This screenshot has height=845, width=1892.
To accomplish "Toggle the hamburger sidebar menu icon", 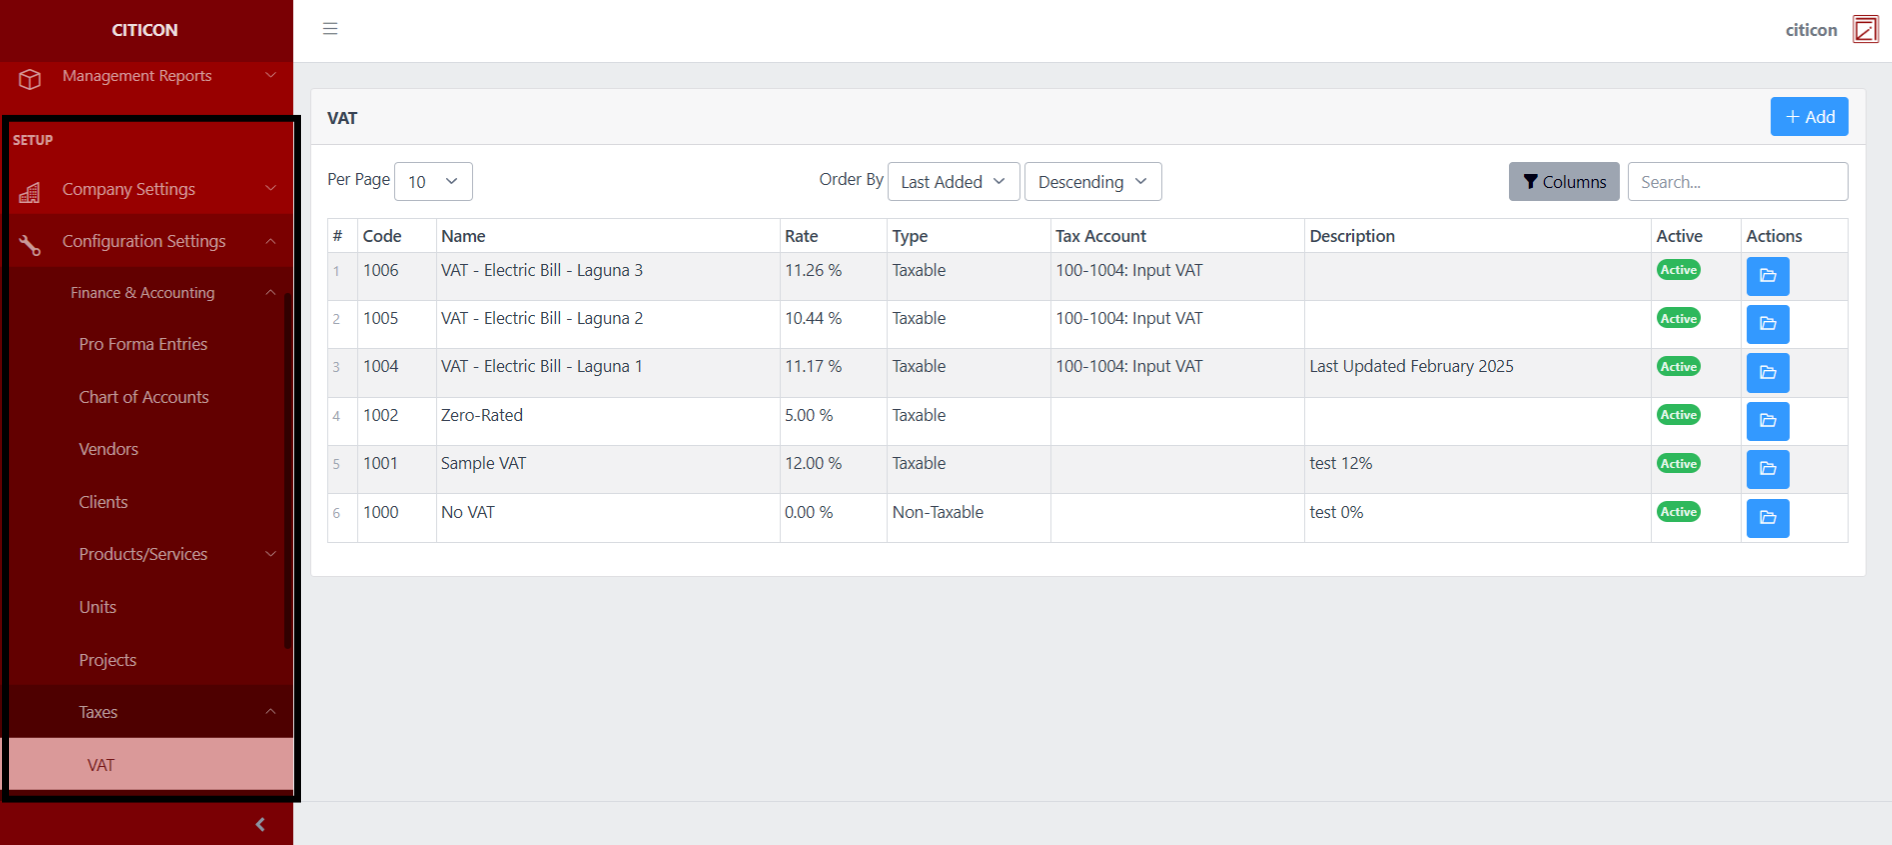I will 330,29.
